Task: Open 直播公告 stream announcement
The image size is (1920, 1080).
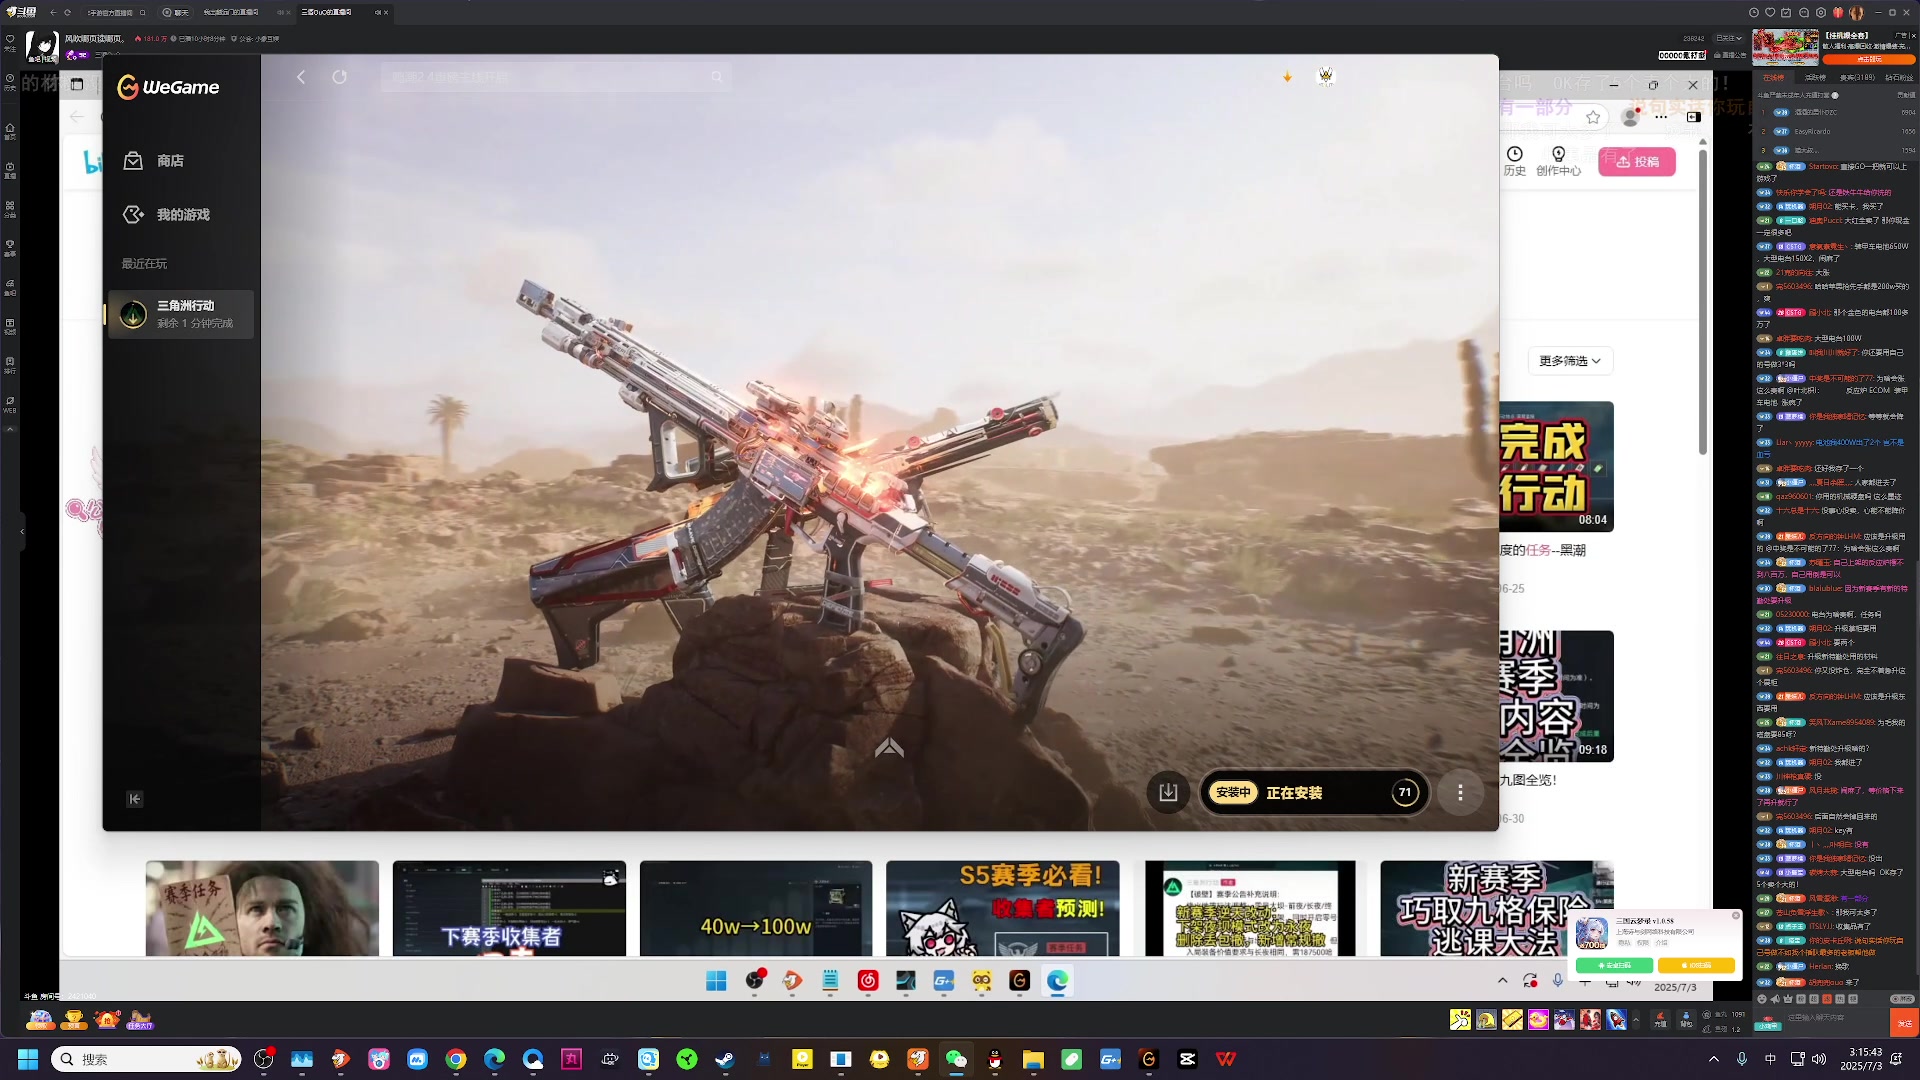Action: click(1729, 55)
